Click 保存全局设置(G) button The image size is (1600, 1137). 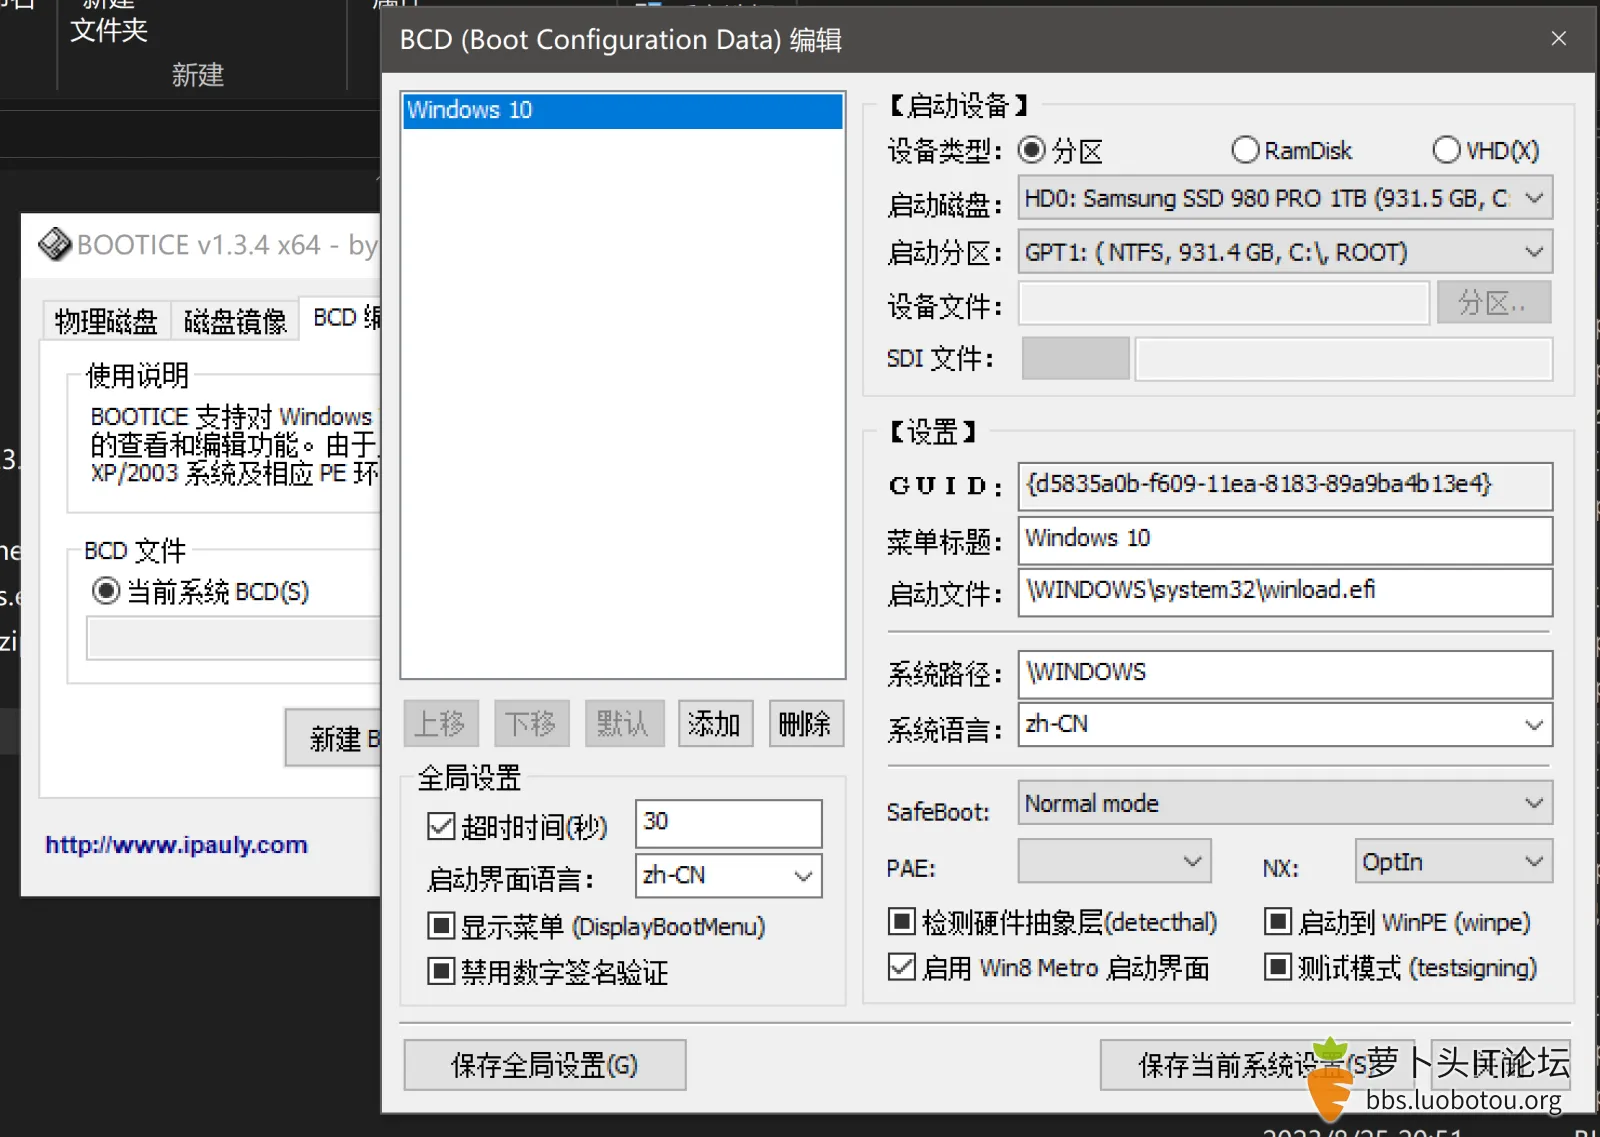tap(545, 1065)
